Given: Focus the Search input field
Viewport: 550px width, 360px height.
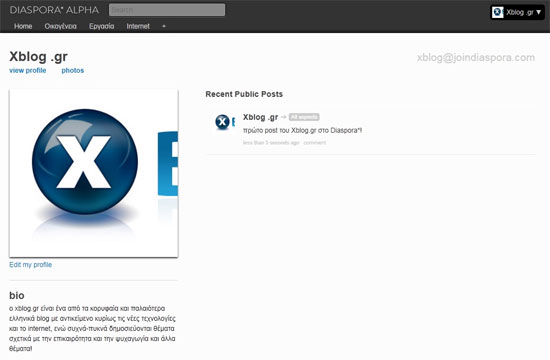Looking at the screenshot, I should coord(167,10).
